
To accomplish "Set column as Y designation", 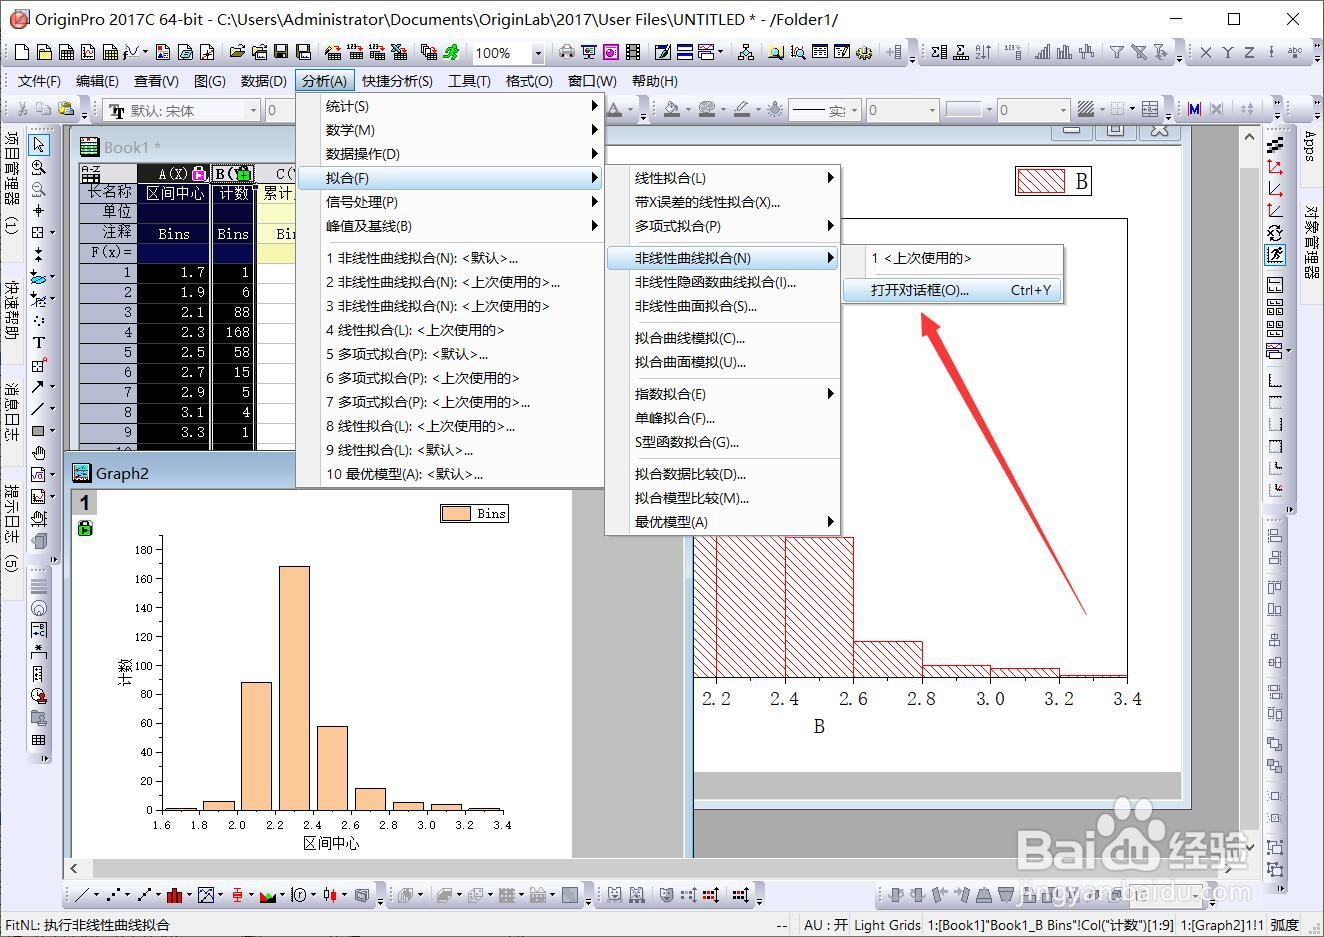I will click(x=1227, y=53).
